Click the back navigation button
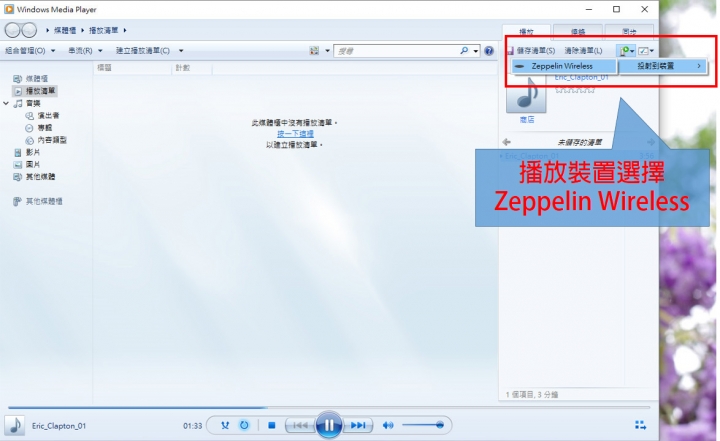Viewport: 720px width, 441px height. [12, 30]
